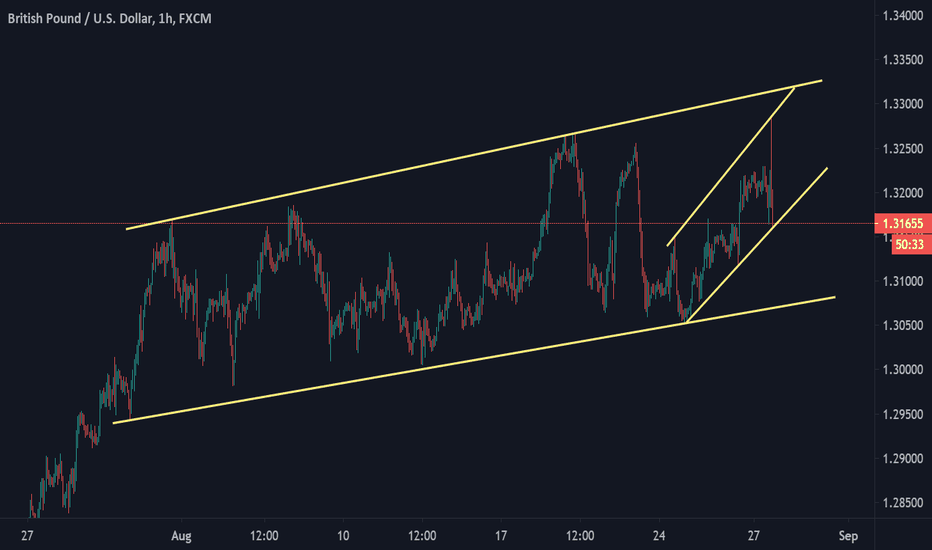
Task: Click the 1.29500 price axis label
Action: (x=903, y=414)
